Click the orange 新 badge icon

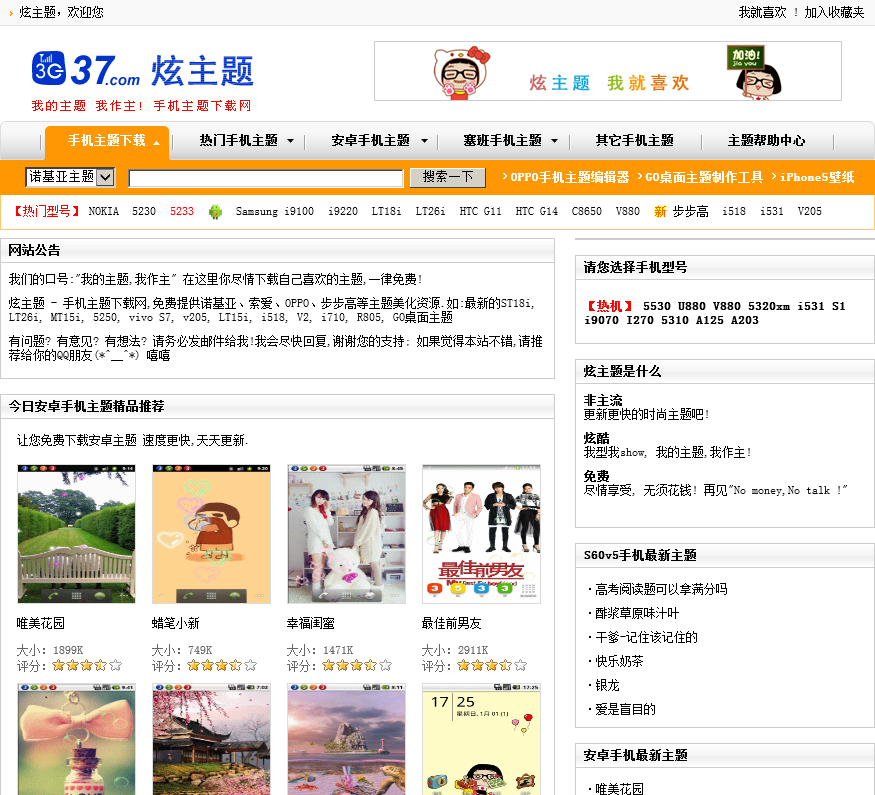point(660,211)
